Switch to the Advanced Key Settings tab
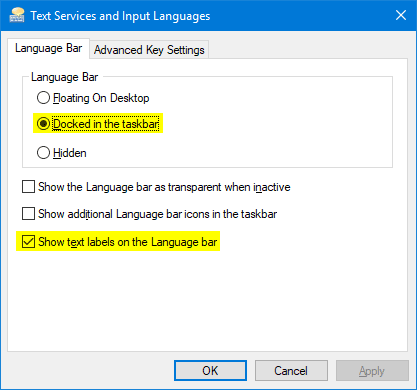This screenshot has width=417, height=390. 149,50
